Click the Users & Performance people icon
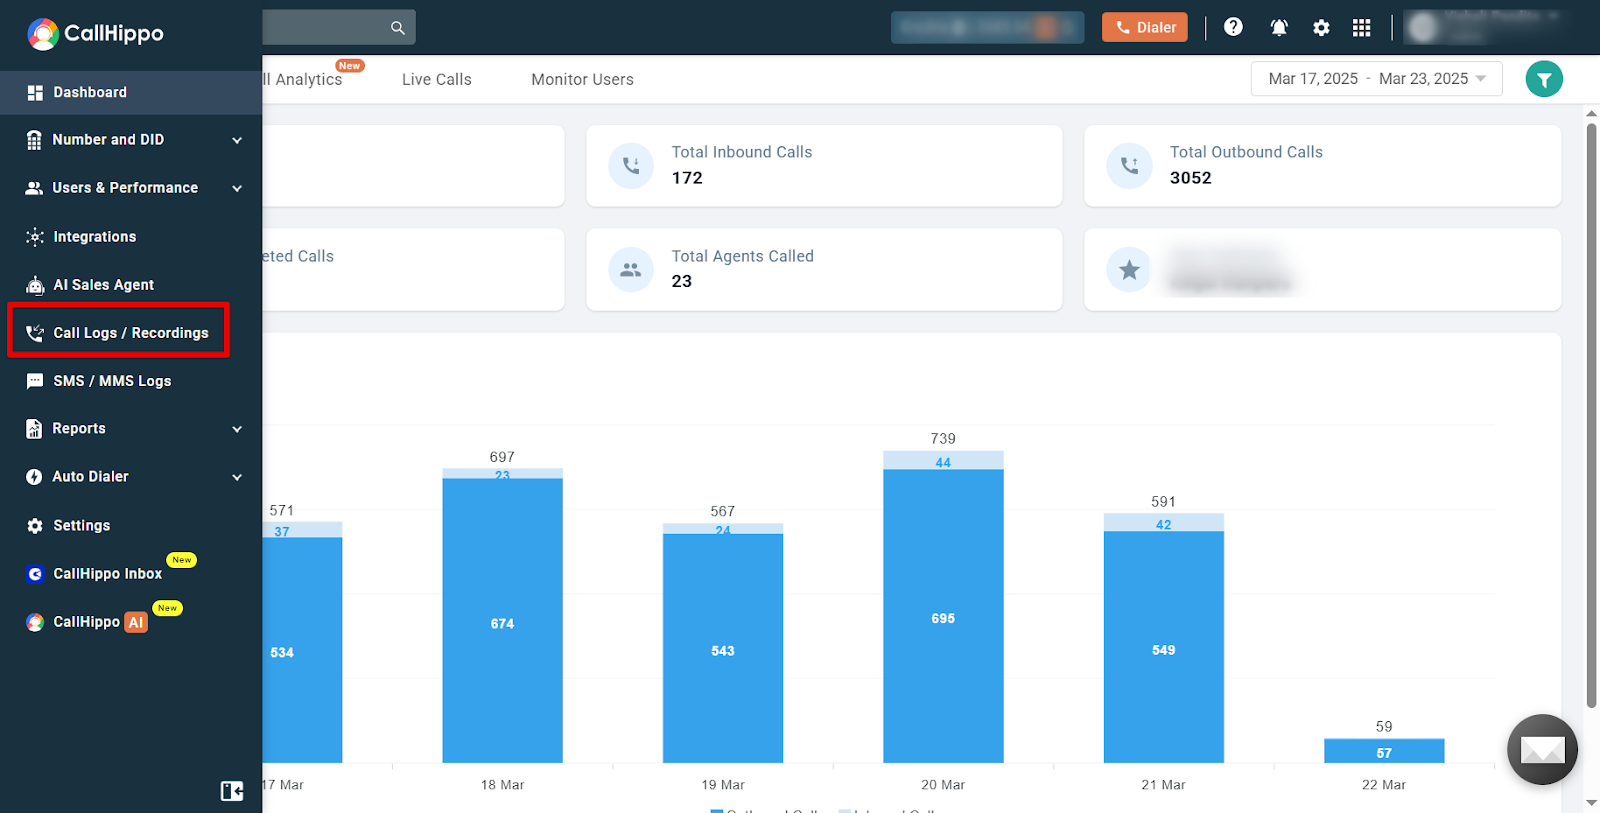Viewport: 1600px width, 813px height. coord(34,188)
